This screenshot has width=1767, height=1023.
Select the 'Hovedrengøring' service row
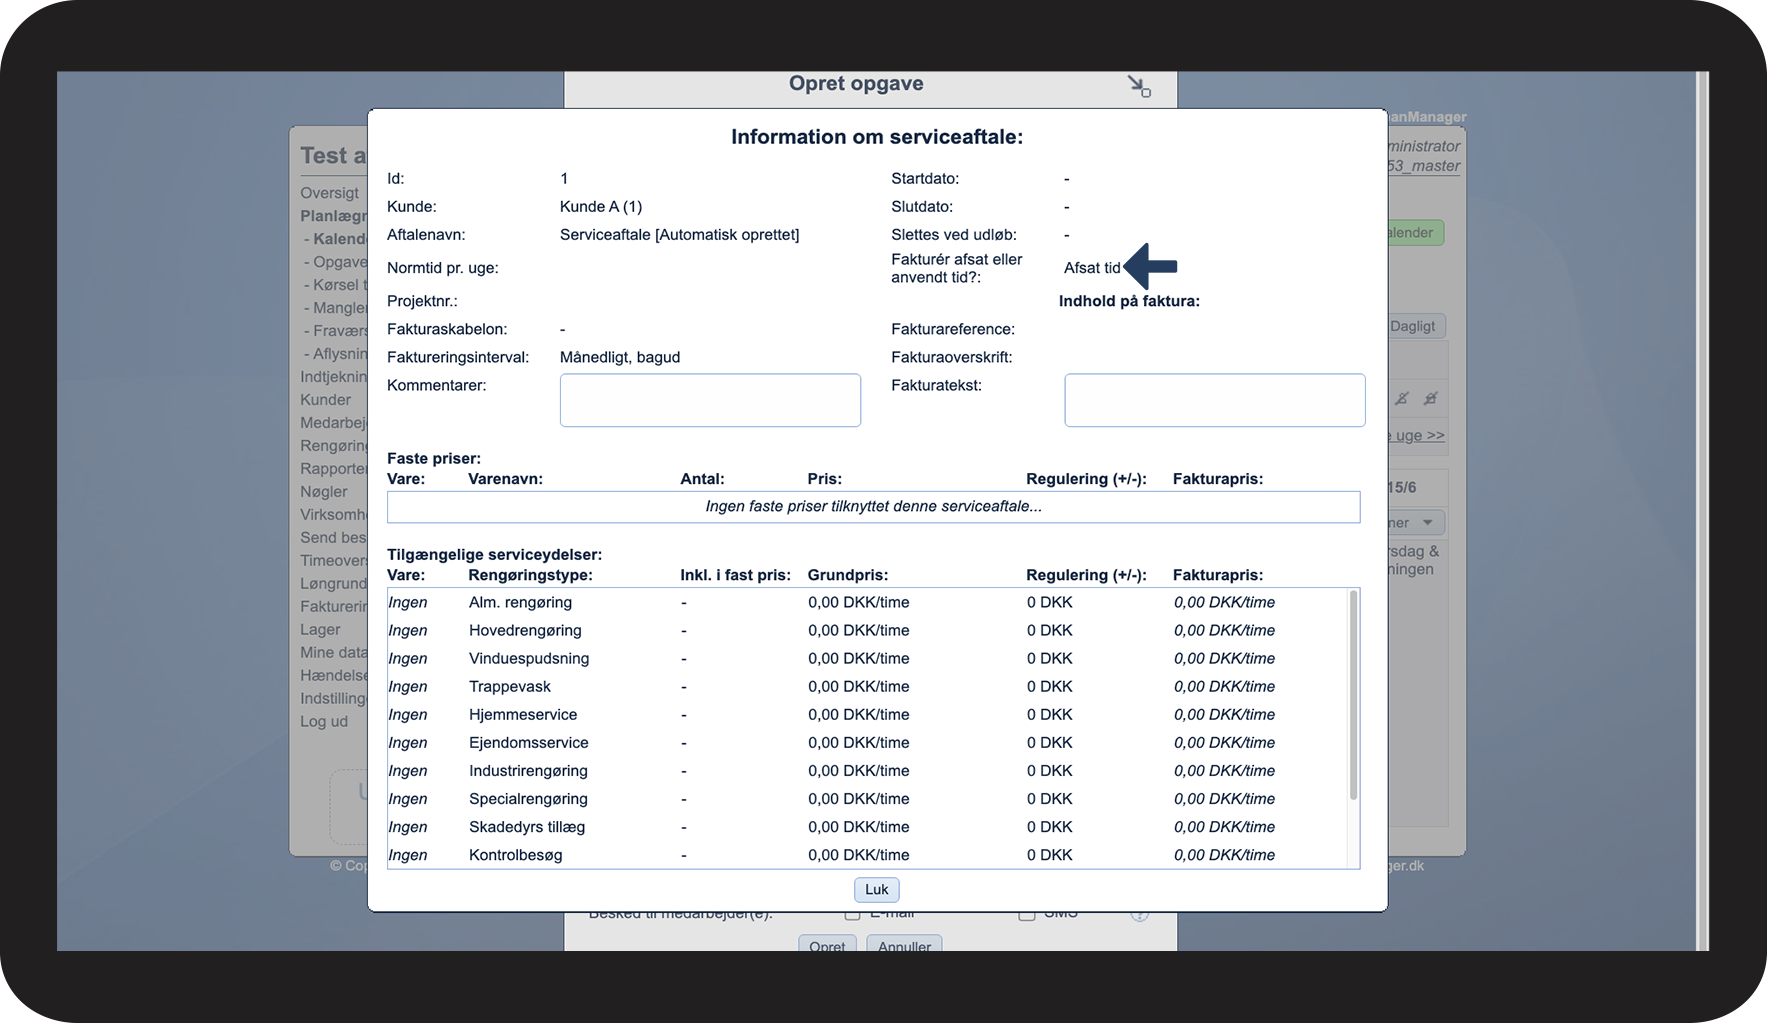coord(868,631)
